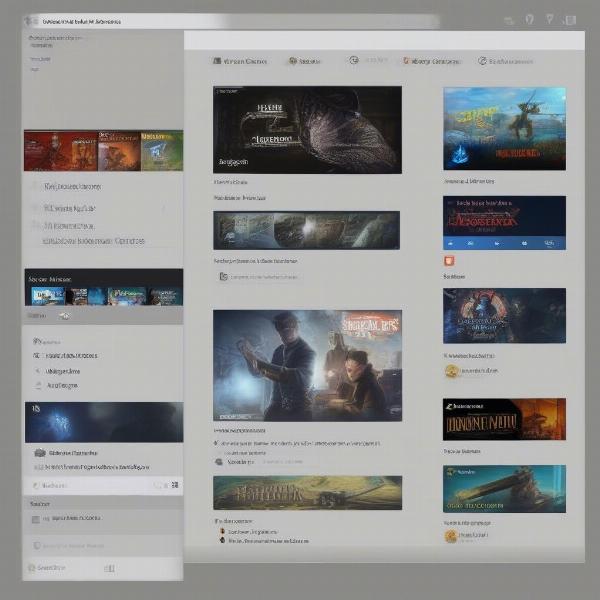The width and height of the screenshot is (600, 600).
Task: Open the dark creature emblem artwork in the right column
Action: coord(504,316)
